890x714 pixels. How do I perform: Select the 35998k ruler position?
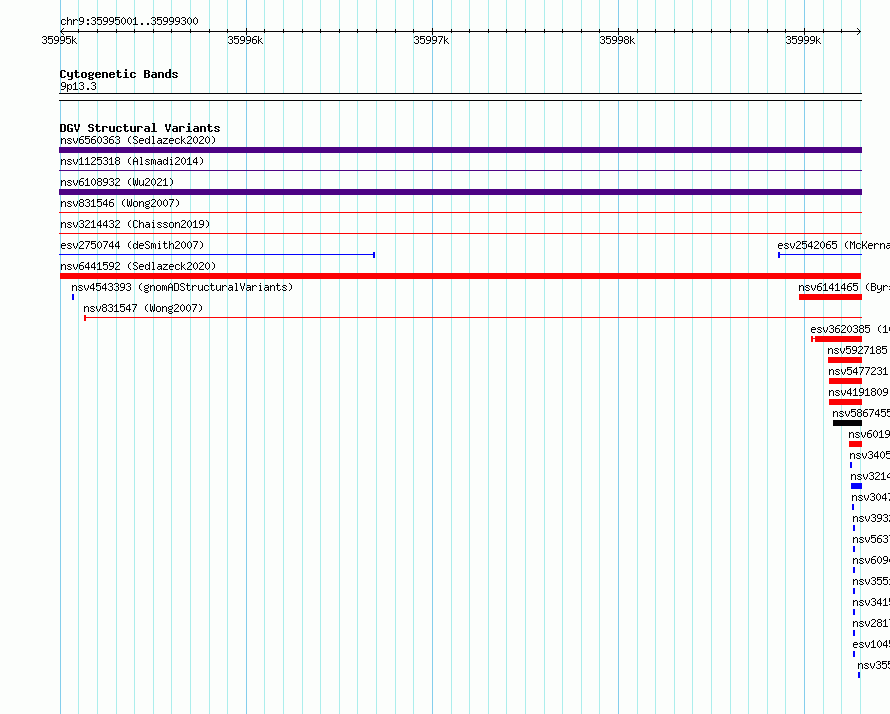click(618, 40)
